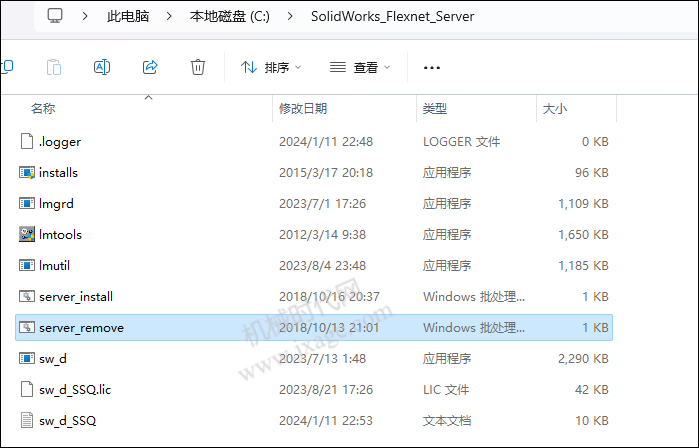This screenshot has width=699, height=448.
Task: Click the 文本文档 type cell
Action: 447,420
